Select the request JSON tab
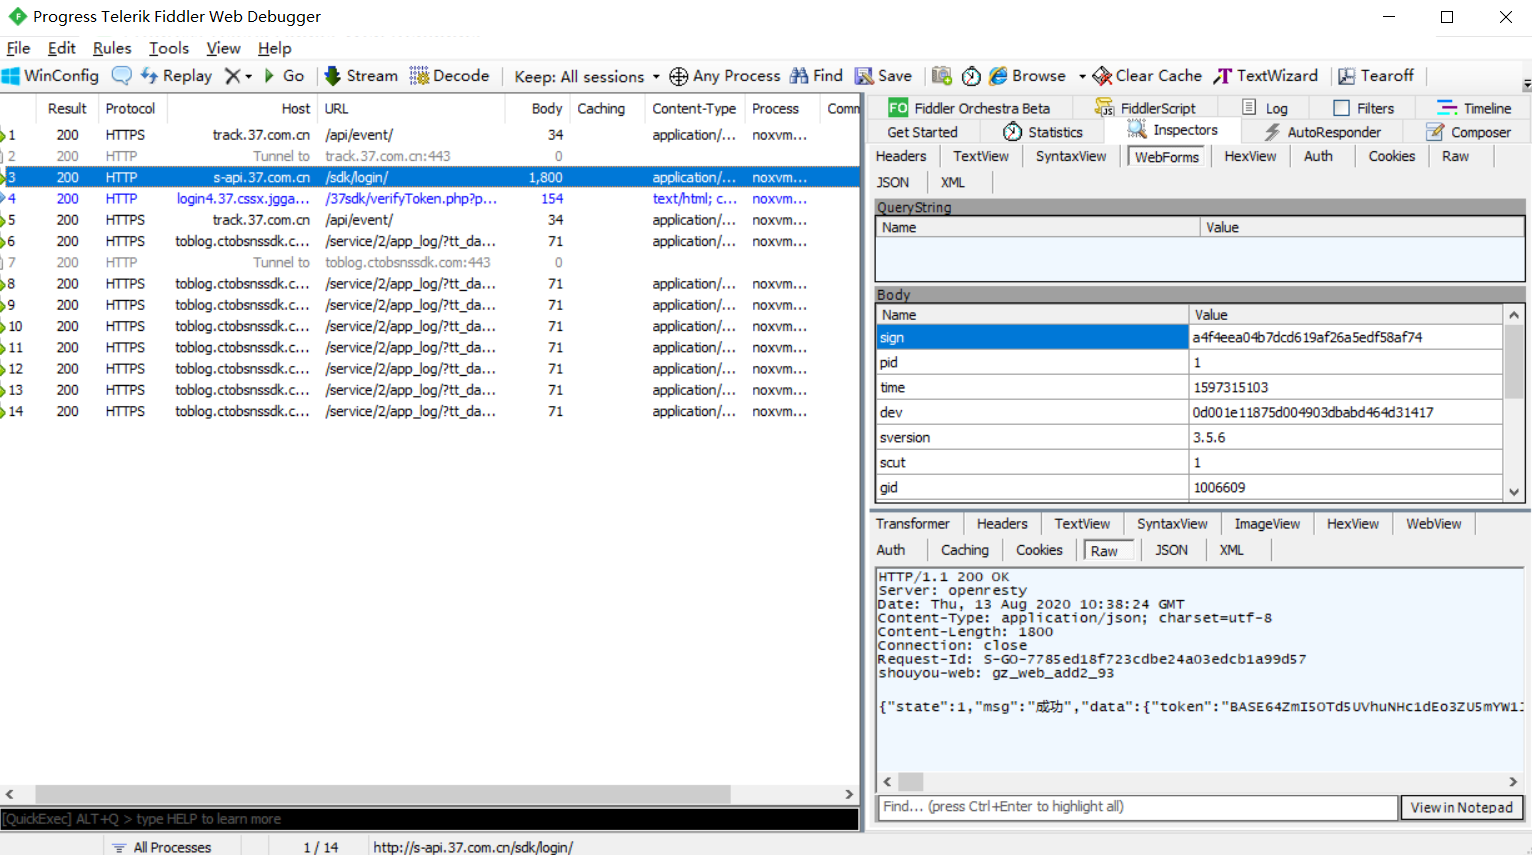This screenshot has width=1532, height=855. pyautogui.click(x=892, y=182)
